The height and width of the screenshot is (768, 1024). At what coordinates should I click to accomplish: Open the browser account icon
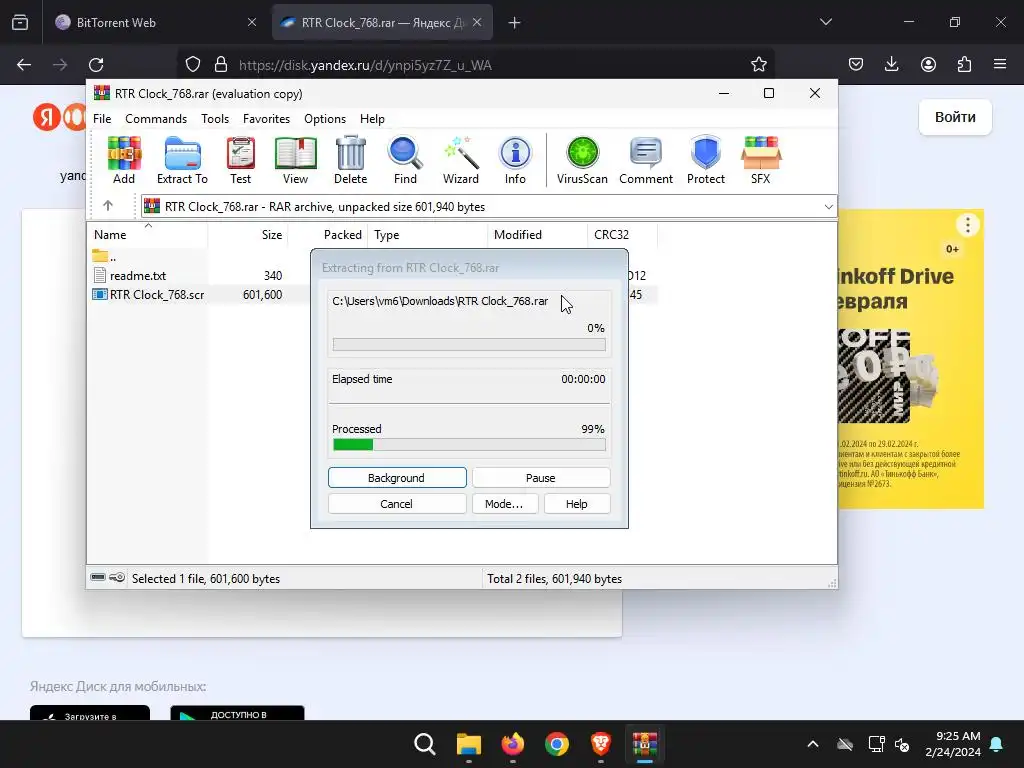click(928, 64)
